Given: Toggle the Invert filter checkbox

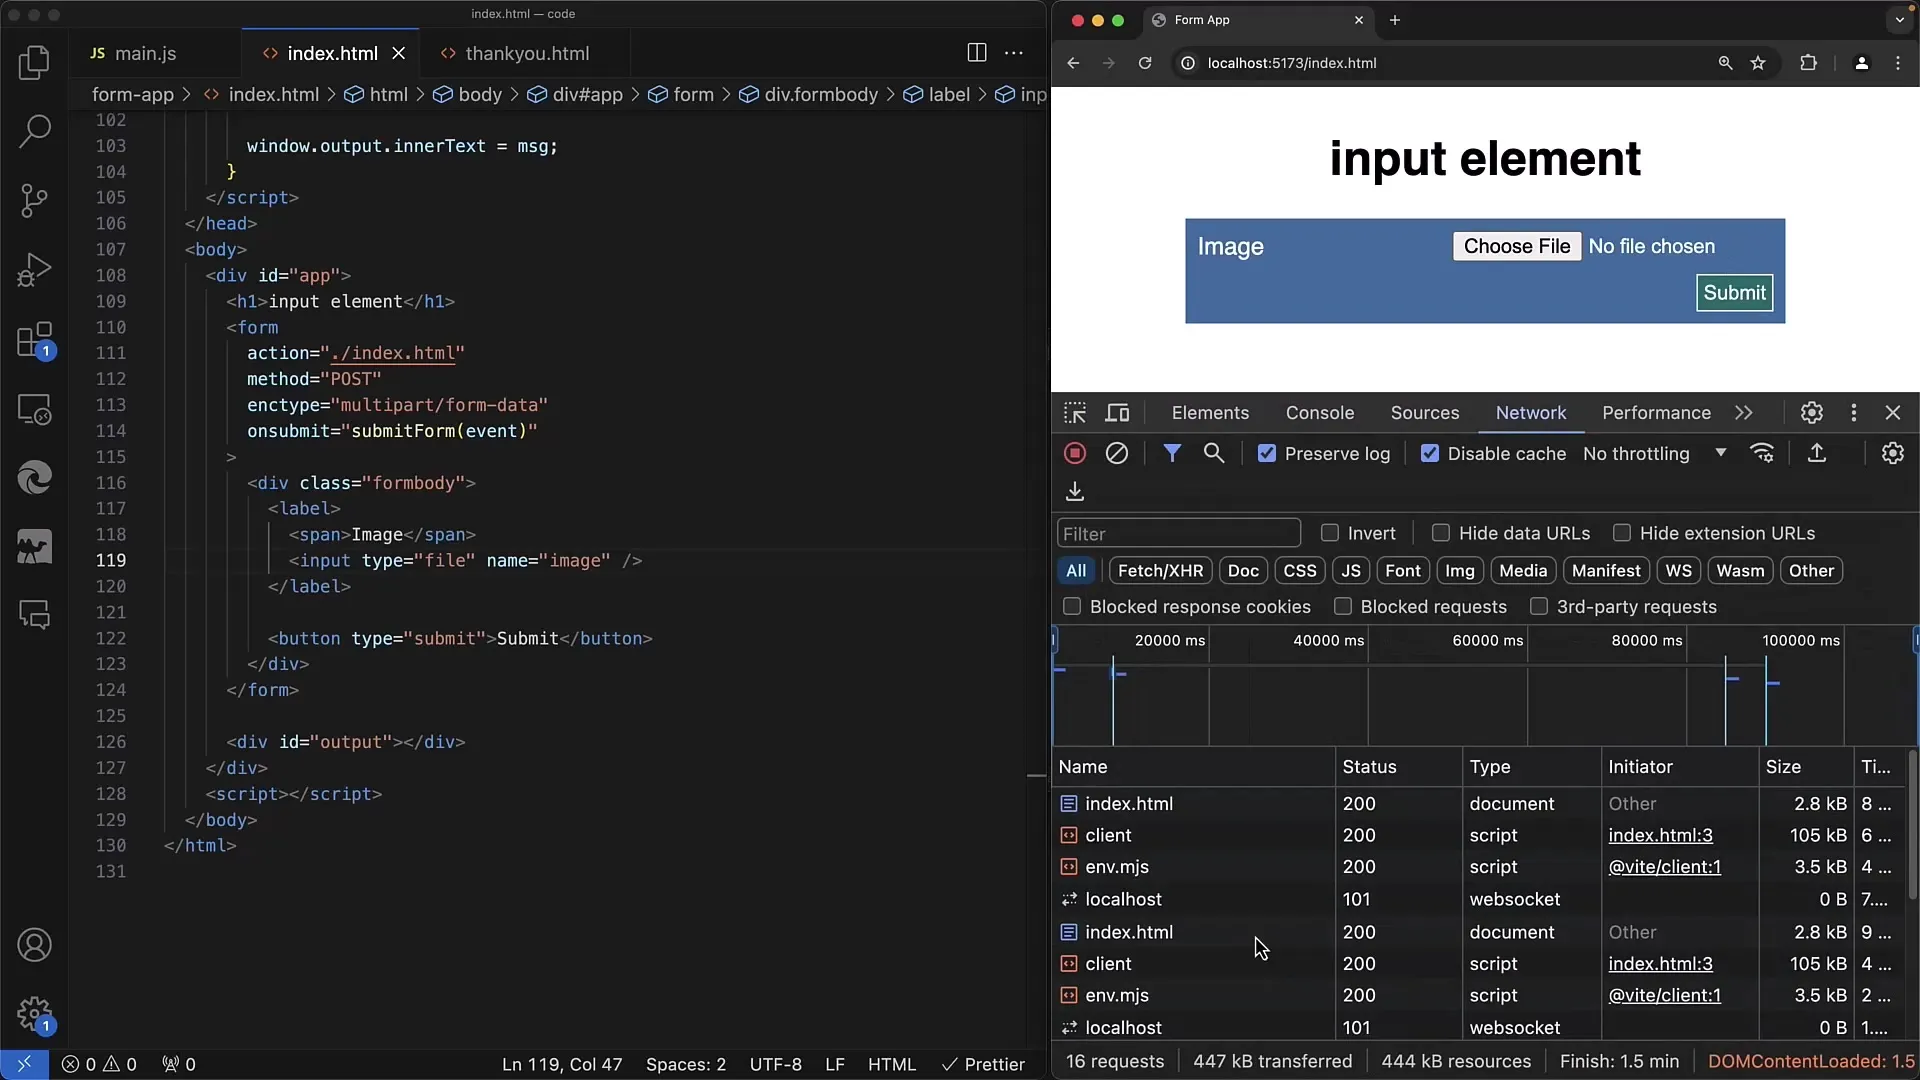Looking at the screenshot, I should [x=1329, y=533].
